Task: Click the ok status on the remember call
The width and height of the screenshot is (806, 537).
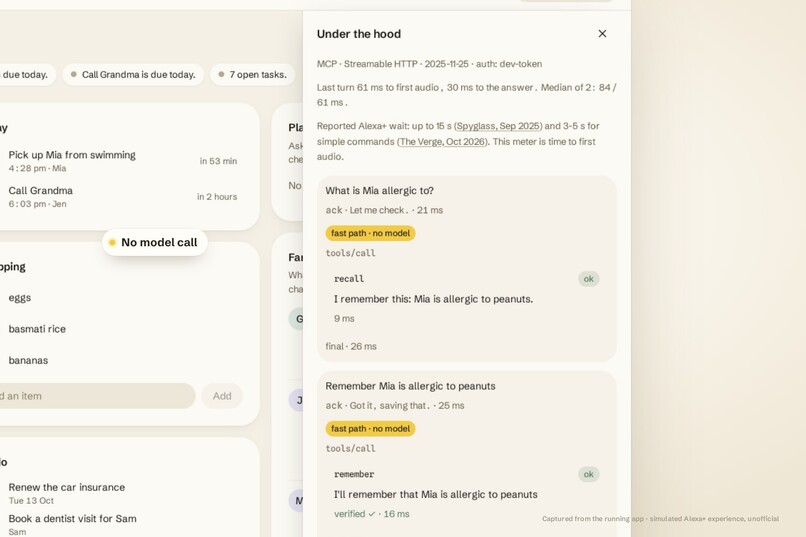Action: click(x=589, y=474)
